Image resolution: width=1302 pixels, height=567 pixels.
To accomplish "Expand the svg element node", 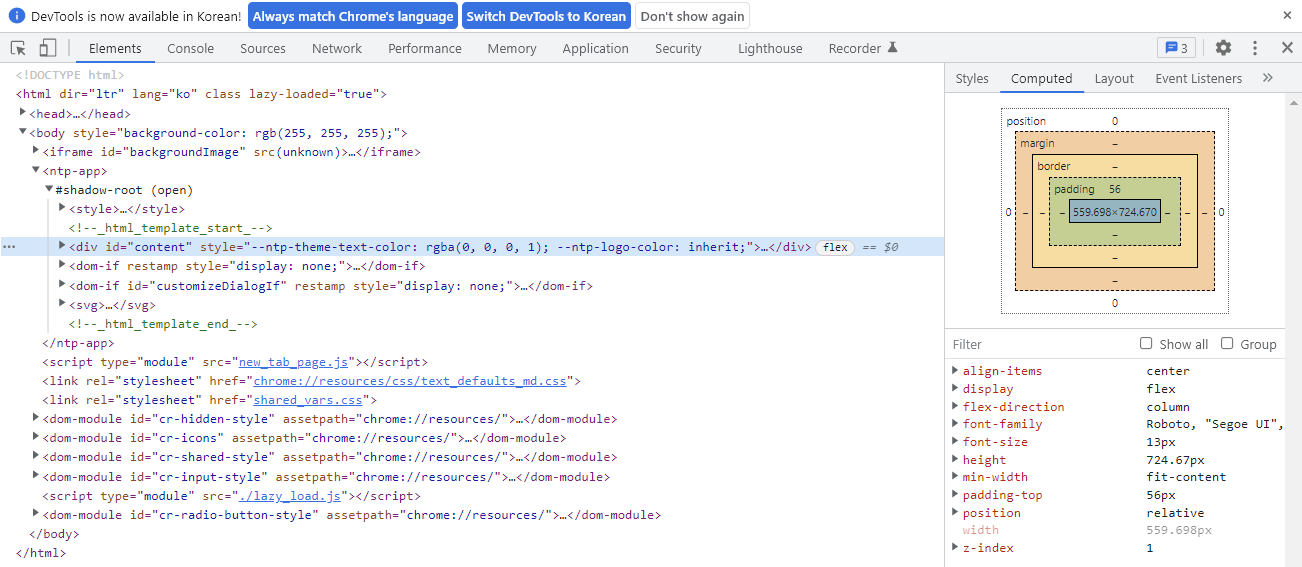I will [x=62, y=304].
